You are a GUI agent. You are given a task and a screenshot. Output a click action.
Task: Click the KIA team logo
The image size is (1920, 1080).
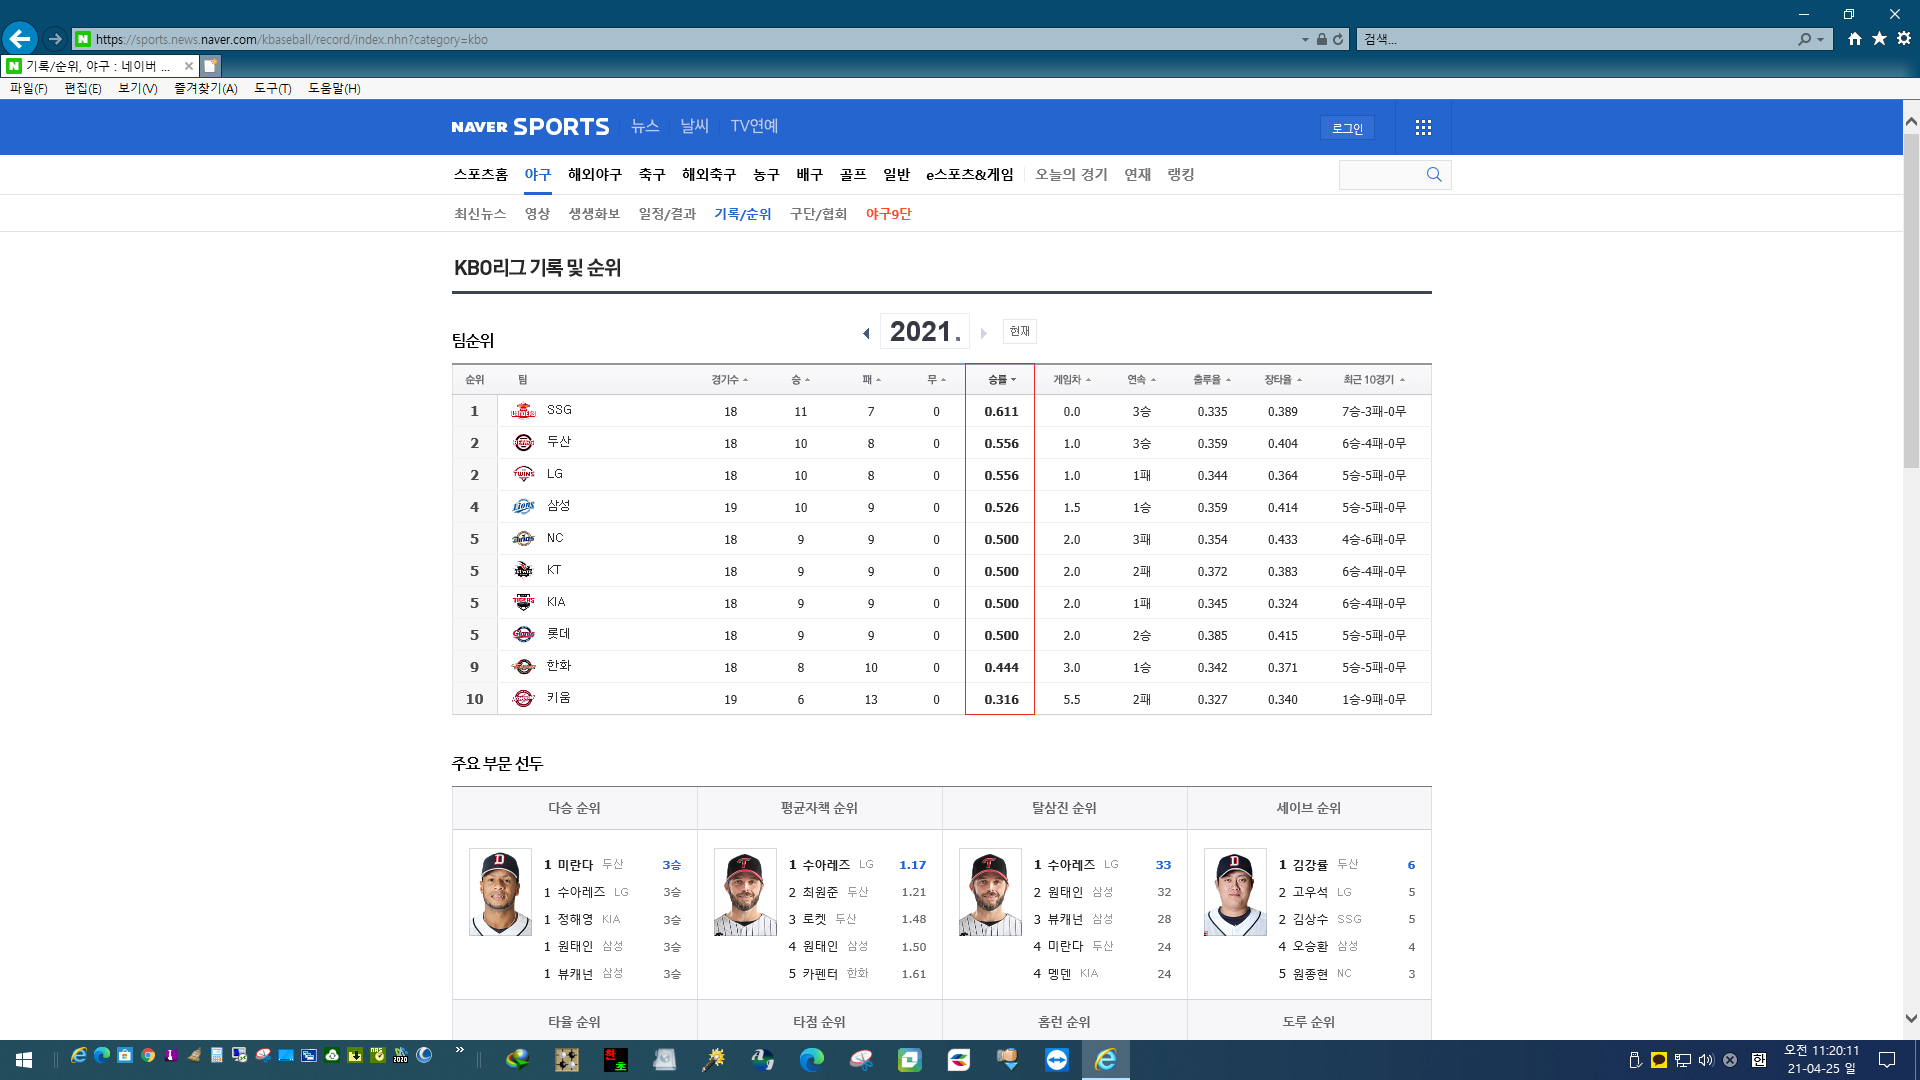tap(523, 603)
